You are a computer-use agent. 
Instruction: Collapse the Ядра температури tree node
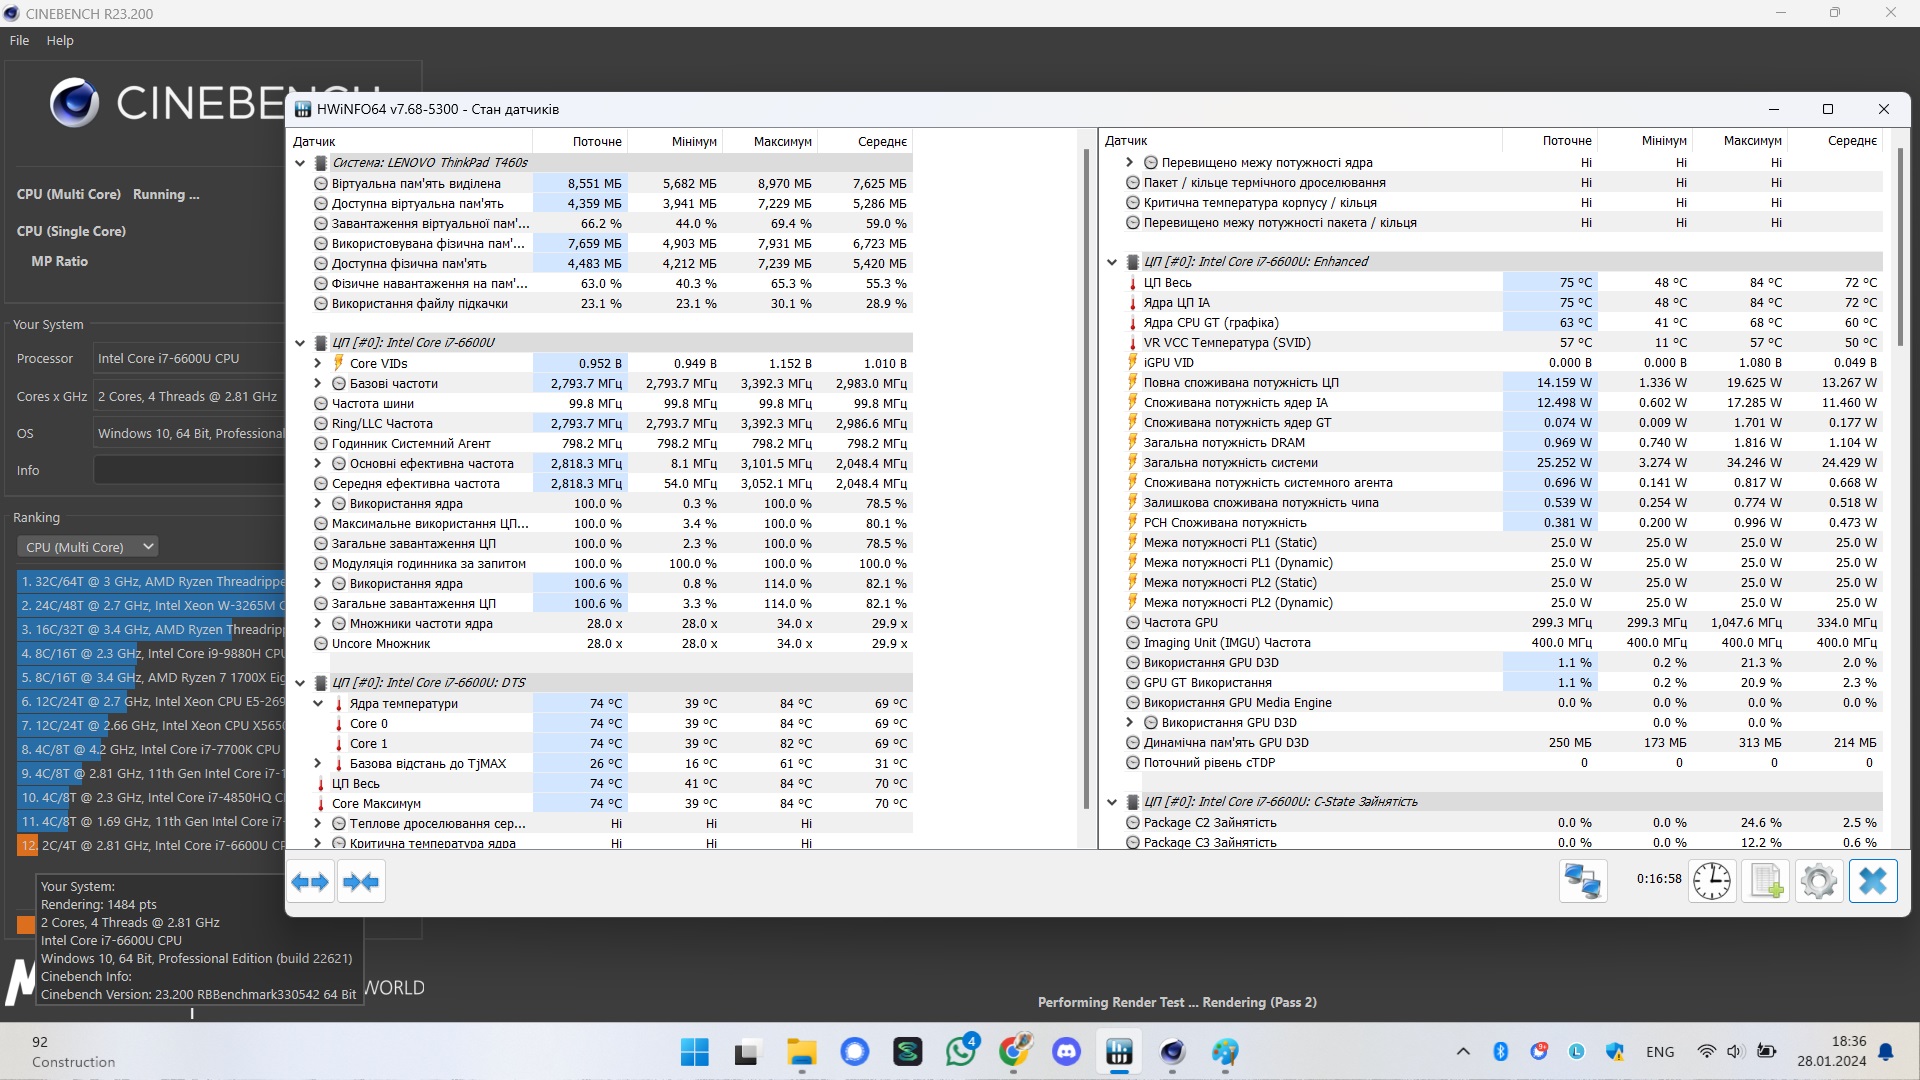pos(318,704)
